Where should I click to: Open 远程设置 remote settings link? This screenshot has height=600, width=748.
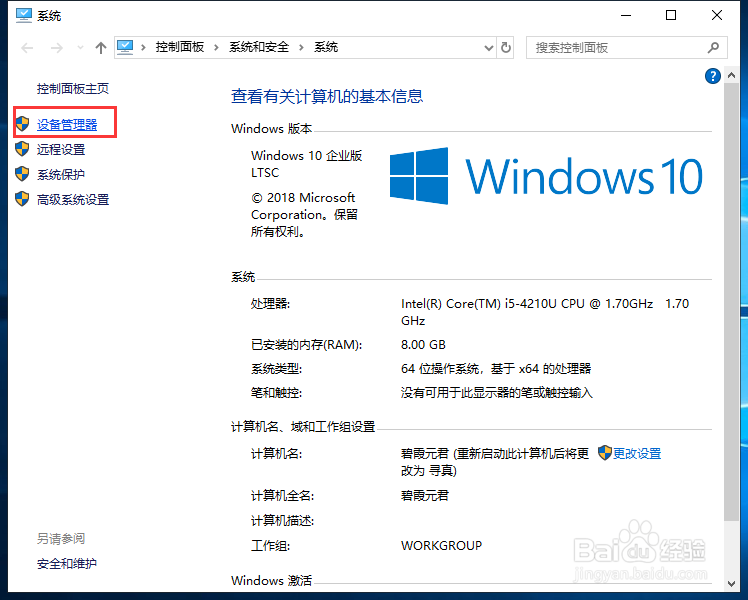tap(61, 150)
